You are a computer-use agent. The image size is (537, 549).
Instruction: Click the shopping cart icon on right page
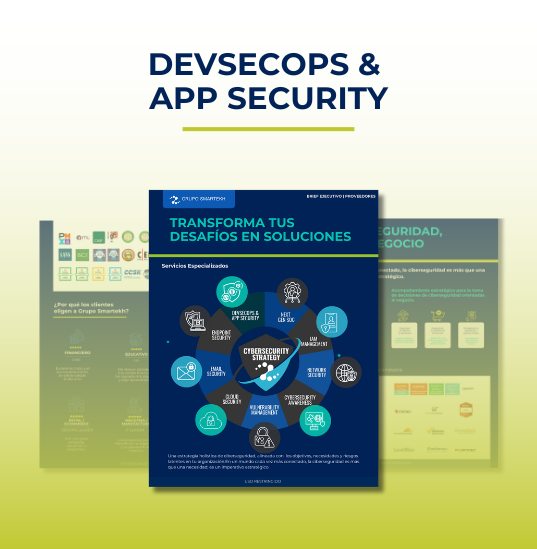tap(438, 315)
